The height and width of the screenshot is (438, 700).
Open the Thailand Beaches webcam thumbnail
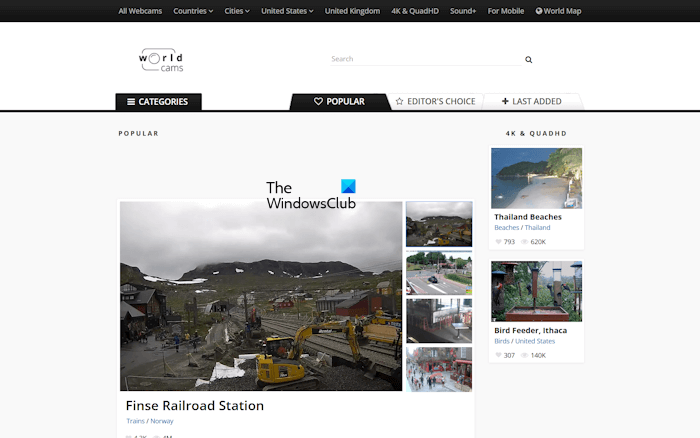(x=537, y=178)
